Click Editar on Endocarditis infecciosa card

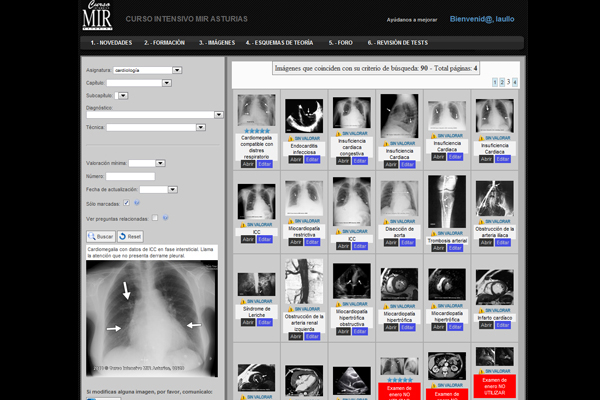click(x=312, y=160)
